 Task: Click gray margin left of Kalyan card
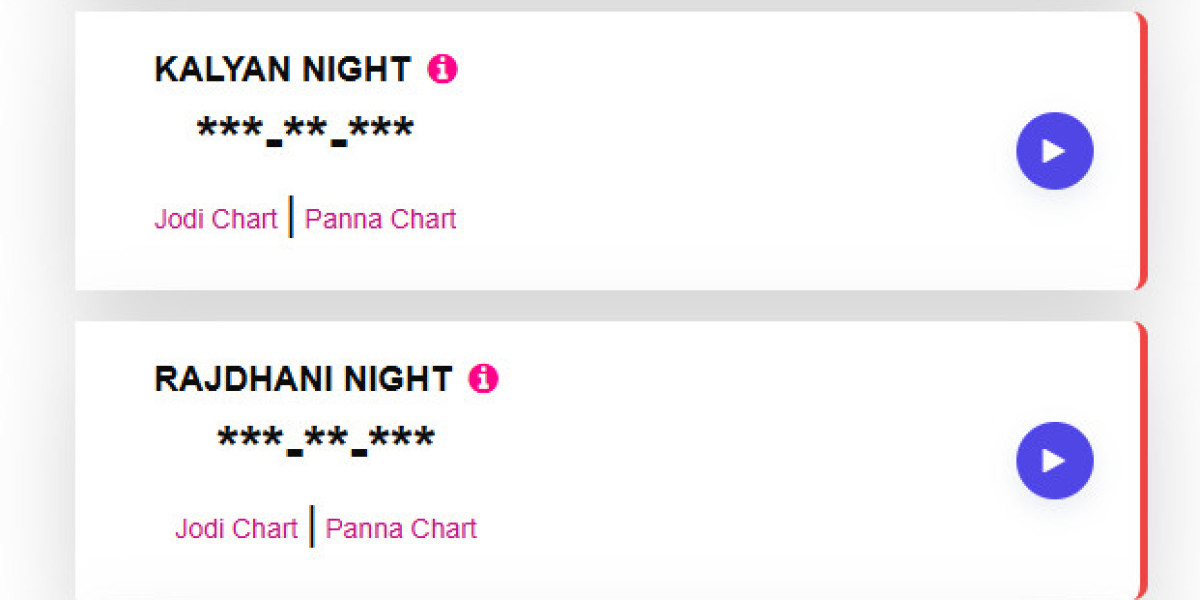click(x=36, y=150)
